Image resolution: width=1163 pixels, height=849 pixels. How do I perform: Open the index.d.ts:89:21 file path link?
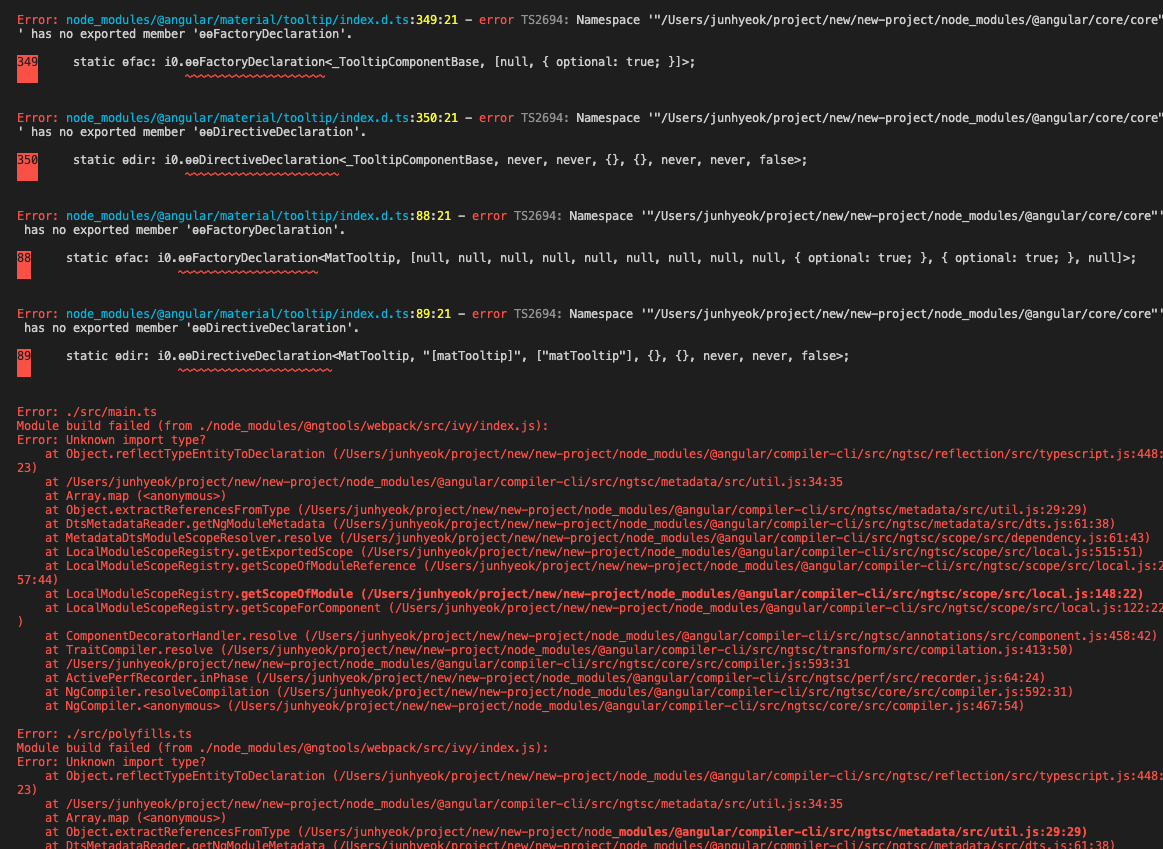tap(258, 314)
